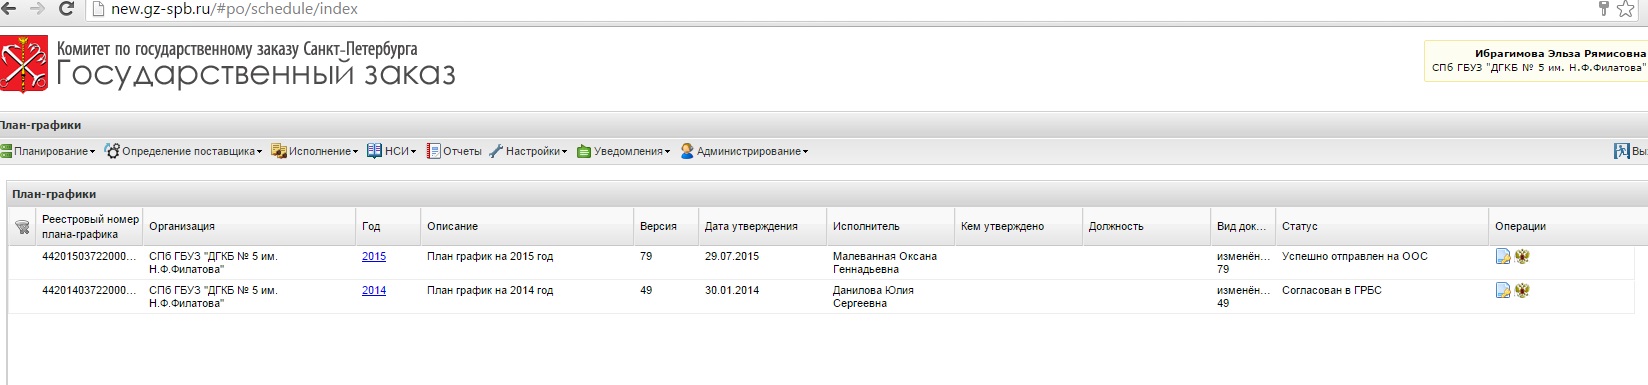Click the coat-of-arms icon for the 2015 plan

click(x=1522, y=257)
